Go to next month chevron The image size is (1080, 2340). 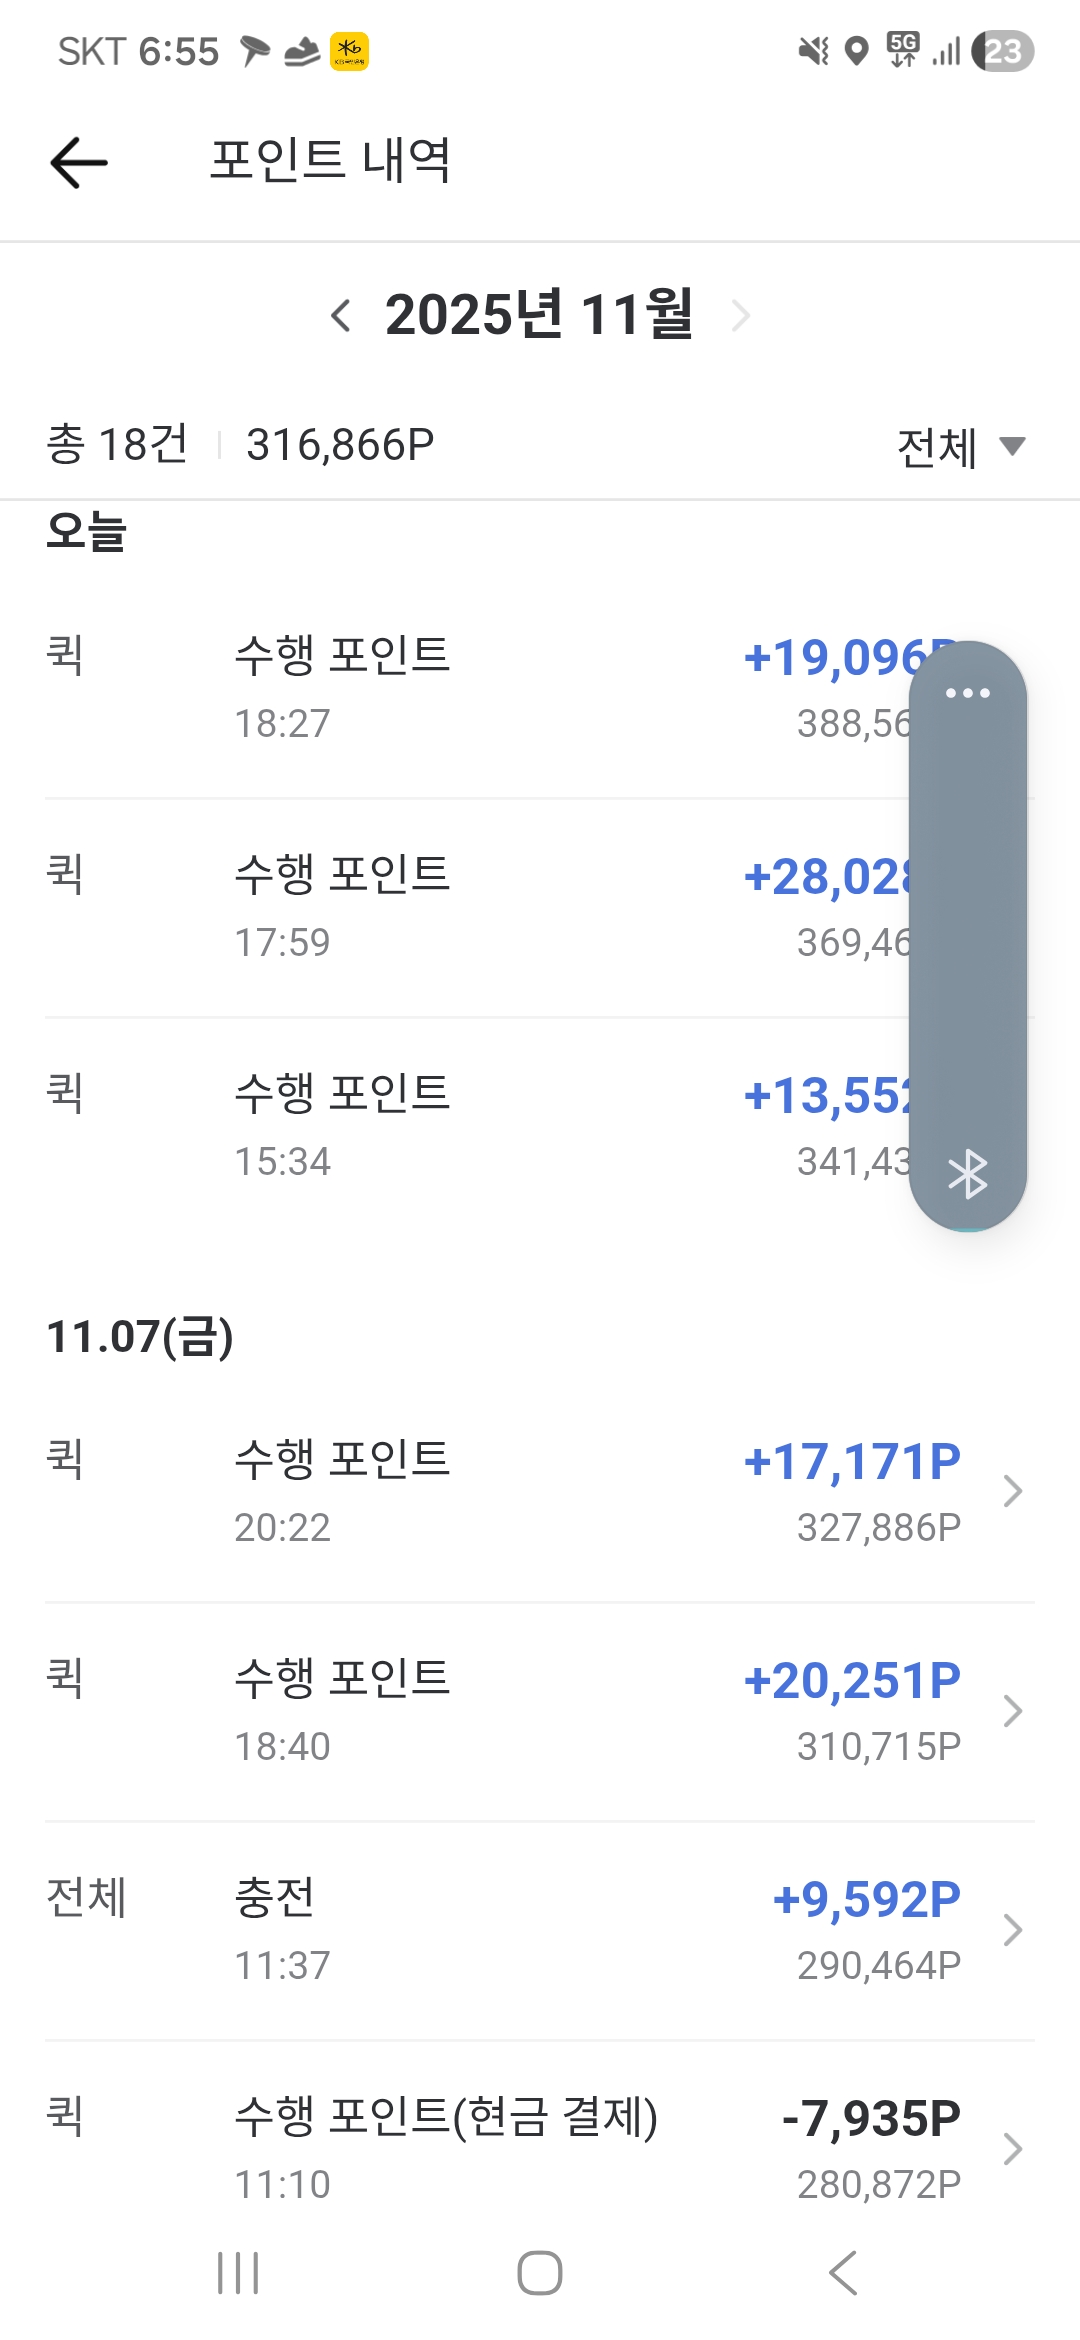click(741, 316)
